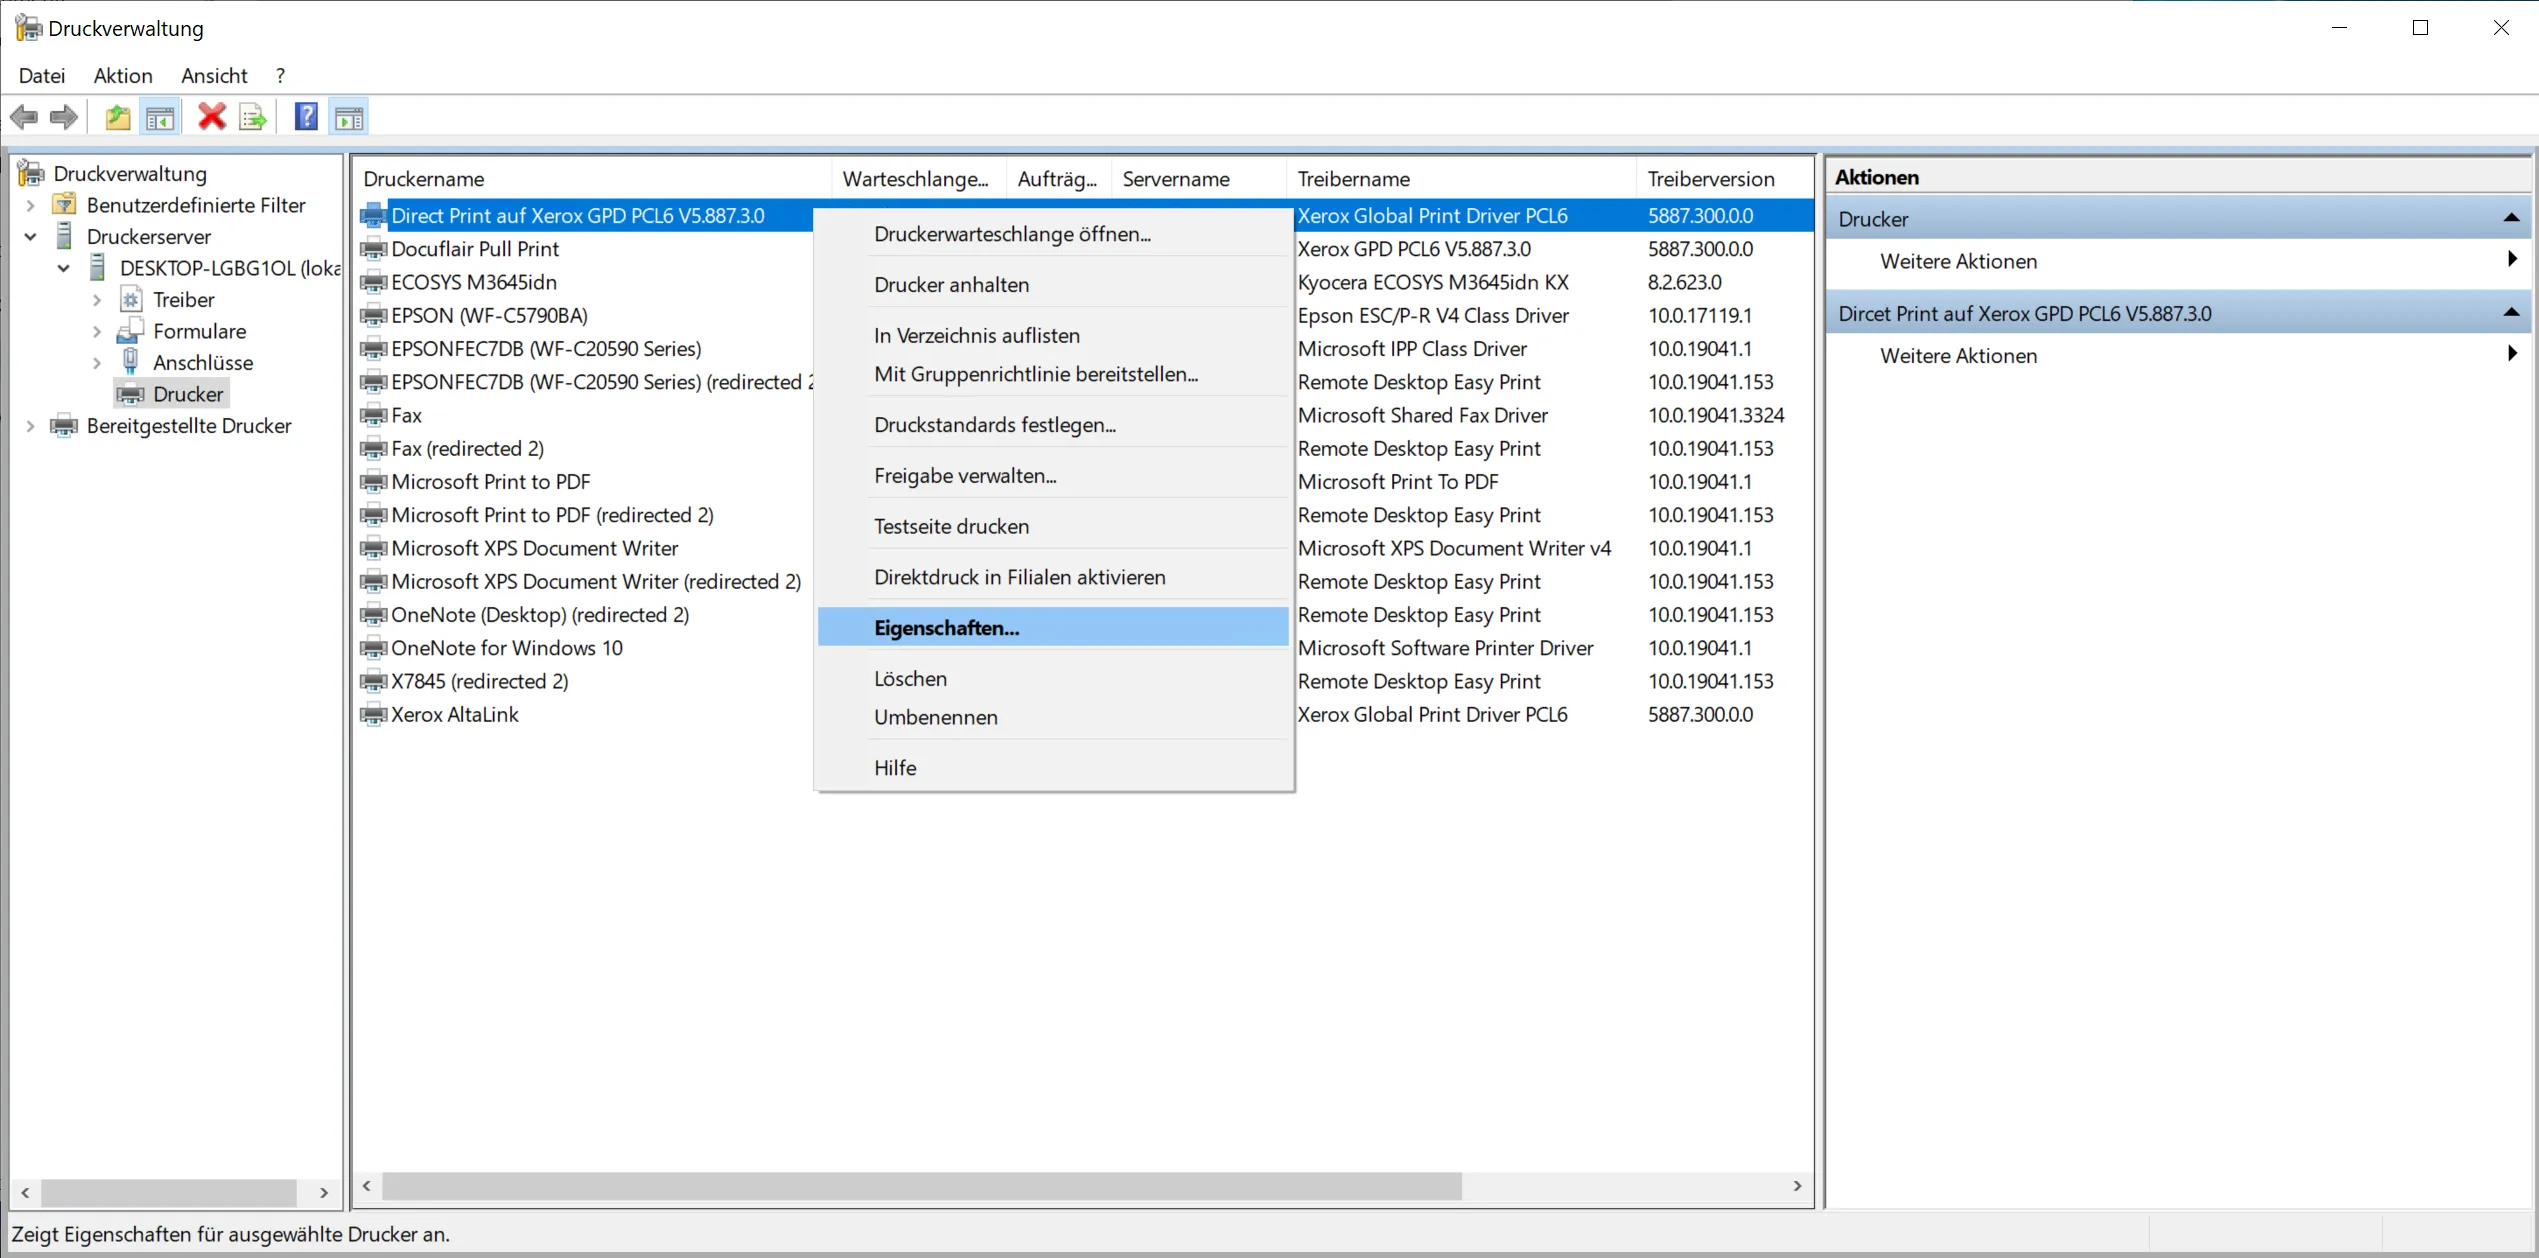The width and height of the screenshot is (2539, 1258).
Task: Click the Forward arrow toolbar icon
Action: 64,118
